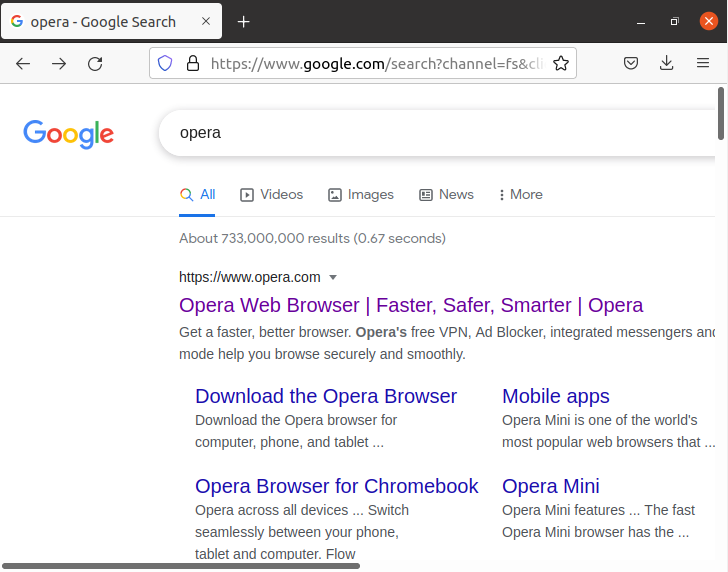Image resolution: width=728 pixels, height=572 pixels.
Task: Restore down the browser window
Action: (675, 21)
